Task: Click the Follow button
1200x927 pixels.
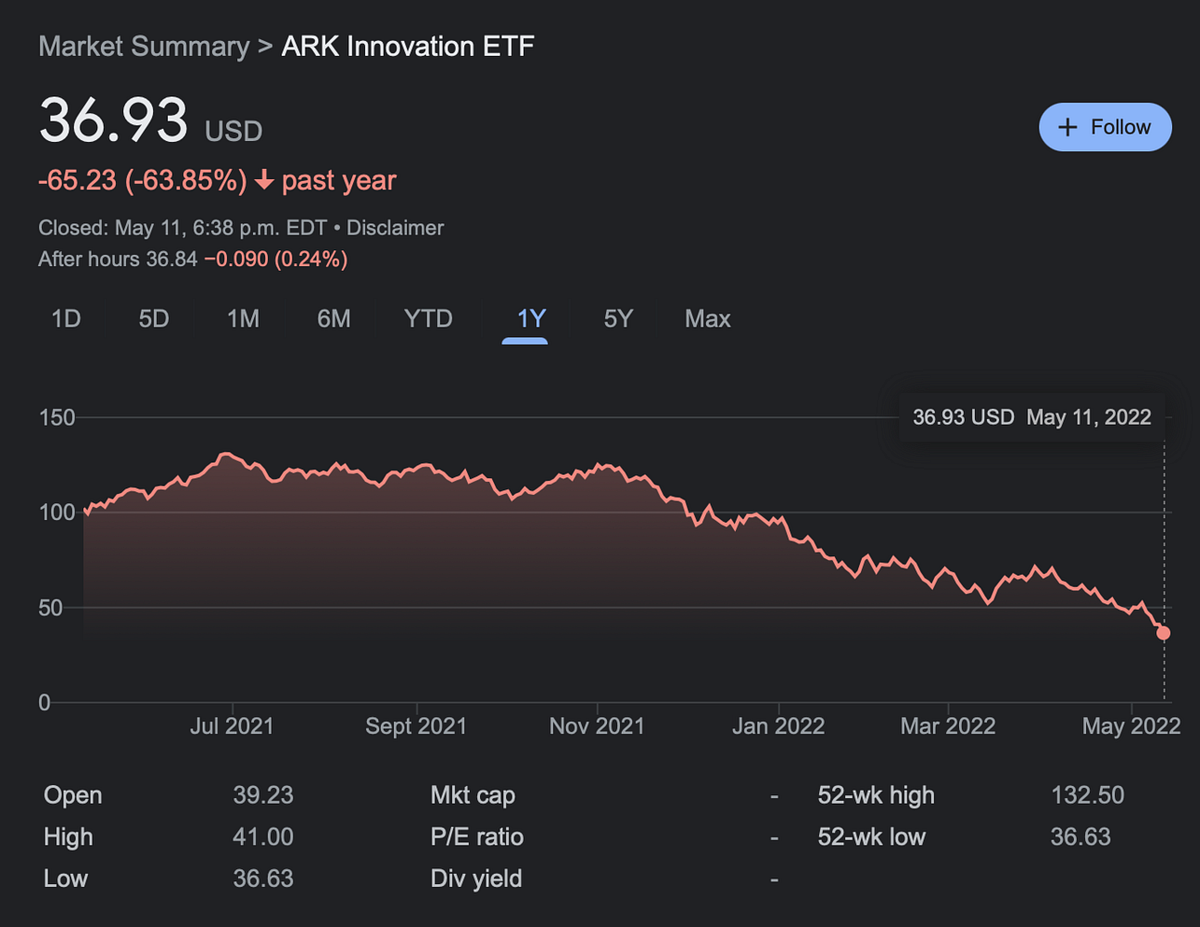Action: [x=1105, y=127]
